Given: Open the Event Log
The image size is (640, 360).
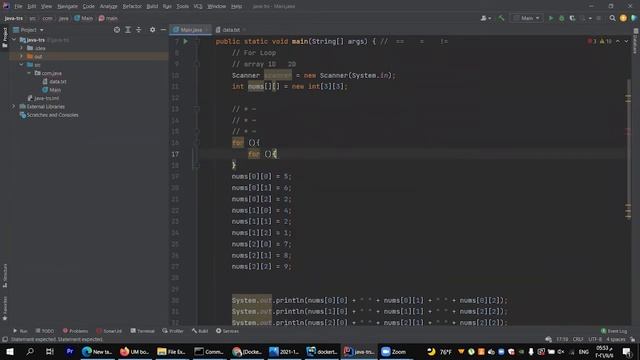Looking at the screenshot, I should click(x=614, y=331).
